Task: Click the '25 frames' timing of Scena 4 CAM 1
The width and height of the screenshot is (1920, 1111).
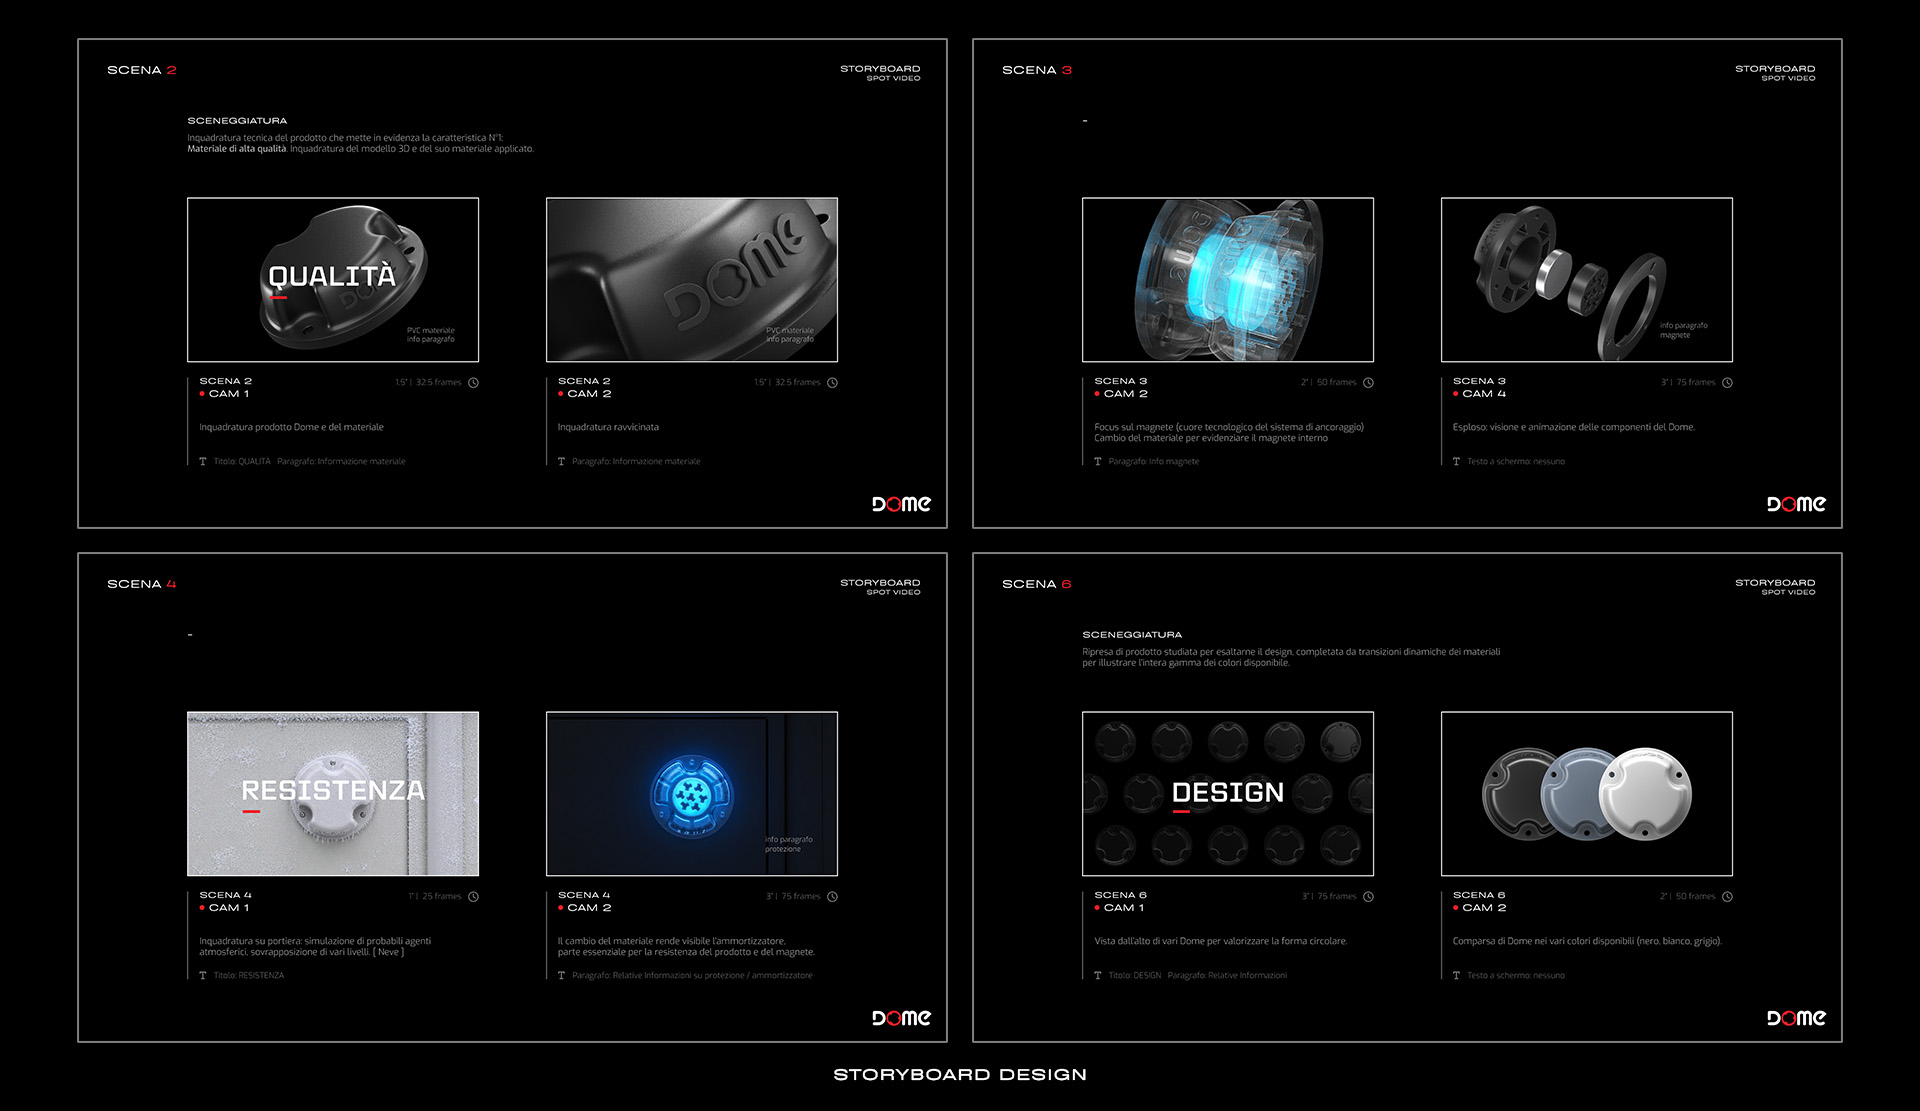Action: tap(442, 896)
